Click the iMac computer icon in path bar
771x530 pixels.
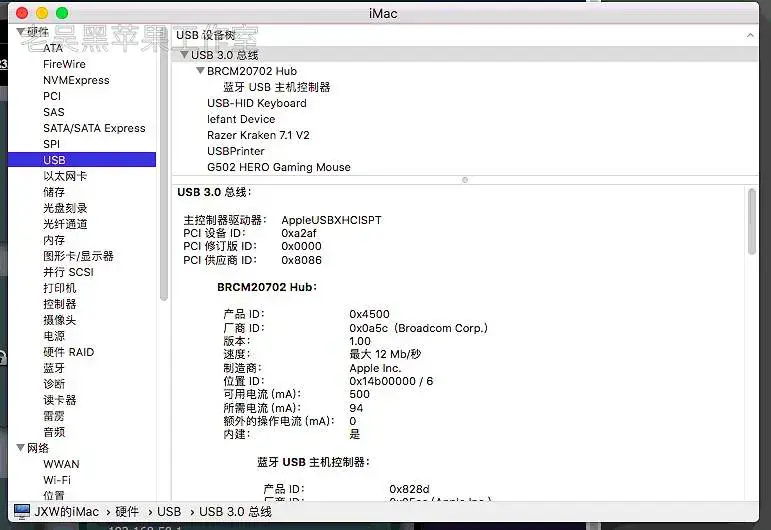point(22,512)
